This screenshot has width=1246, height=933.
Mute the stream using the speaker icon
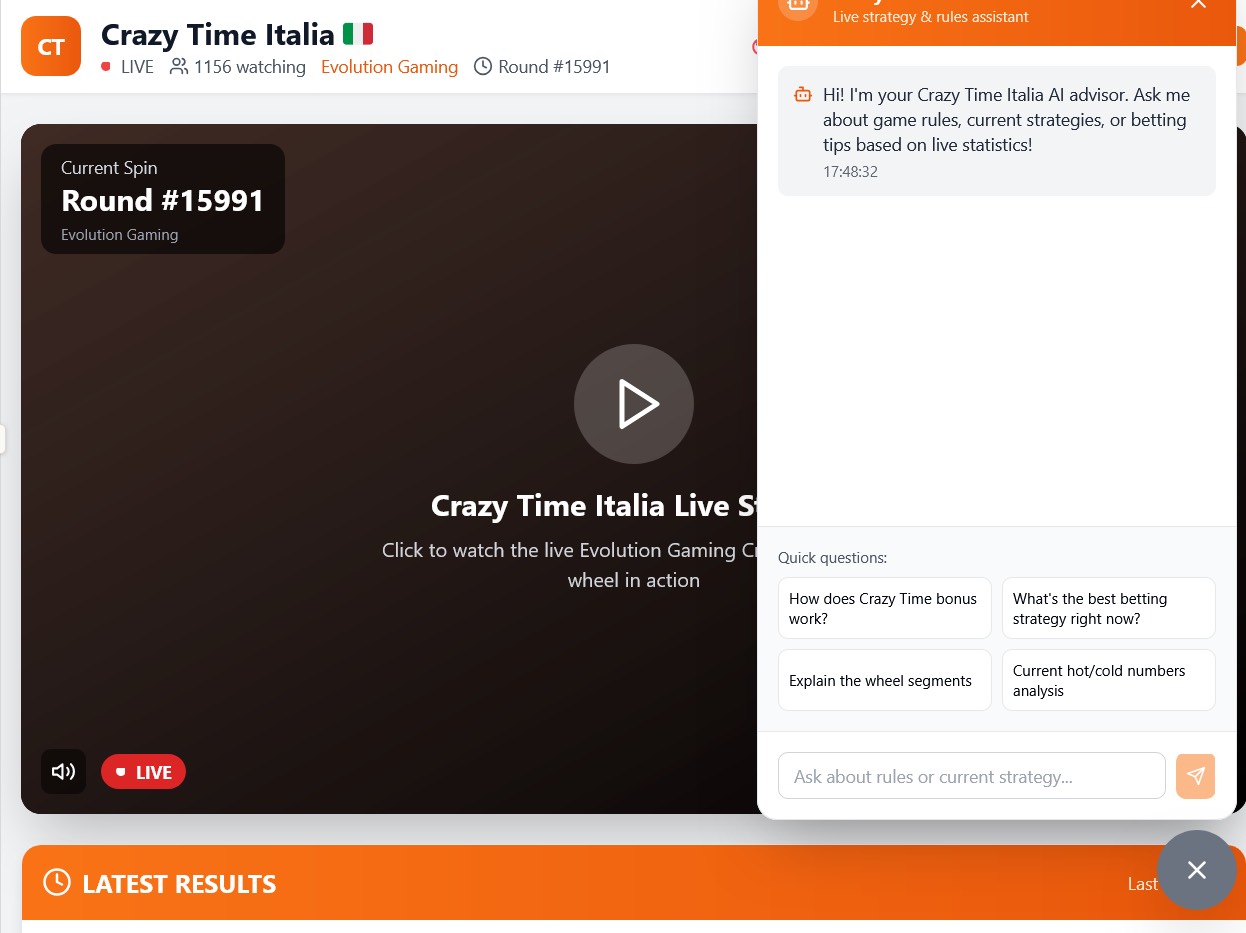(63, 771)
